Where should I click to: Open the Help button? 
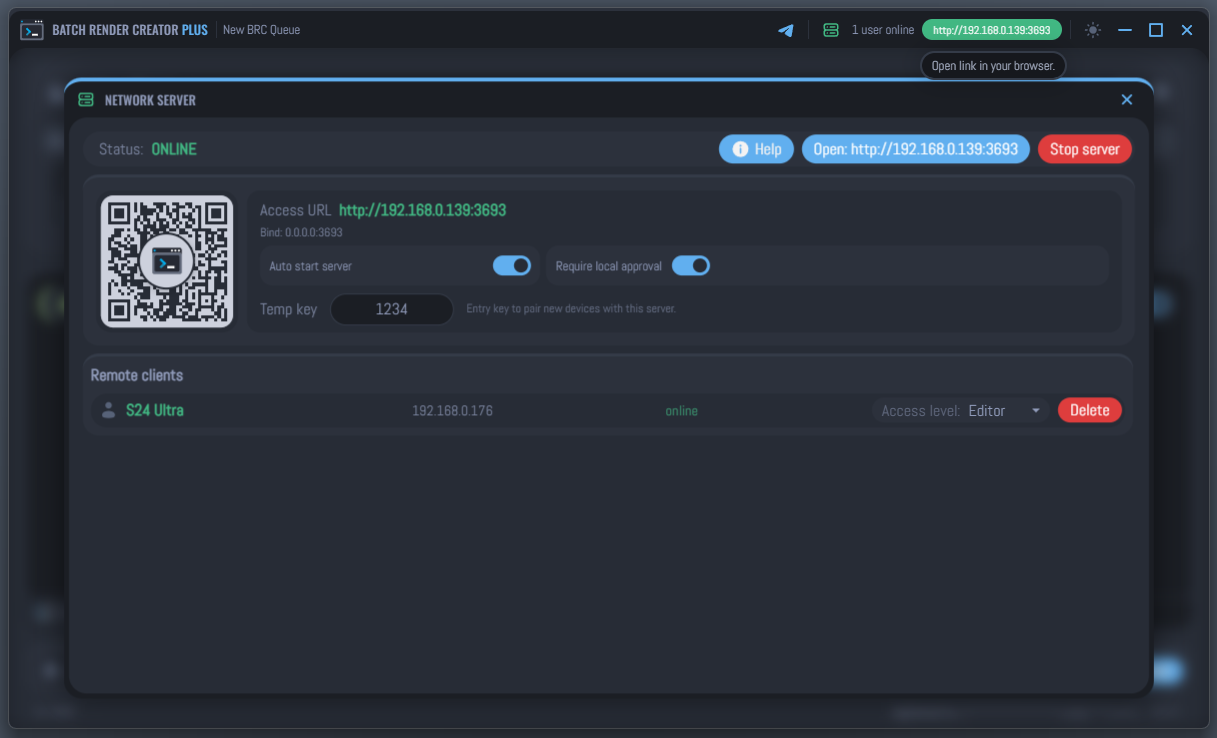pyautogui.click(x=757, y=149)
